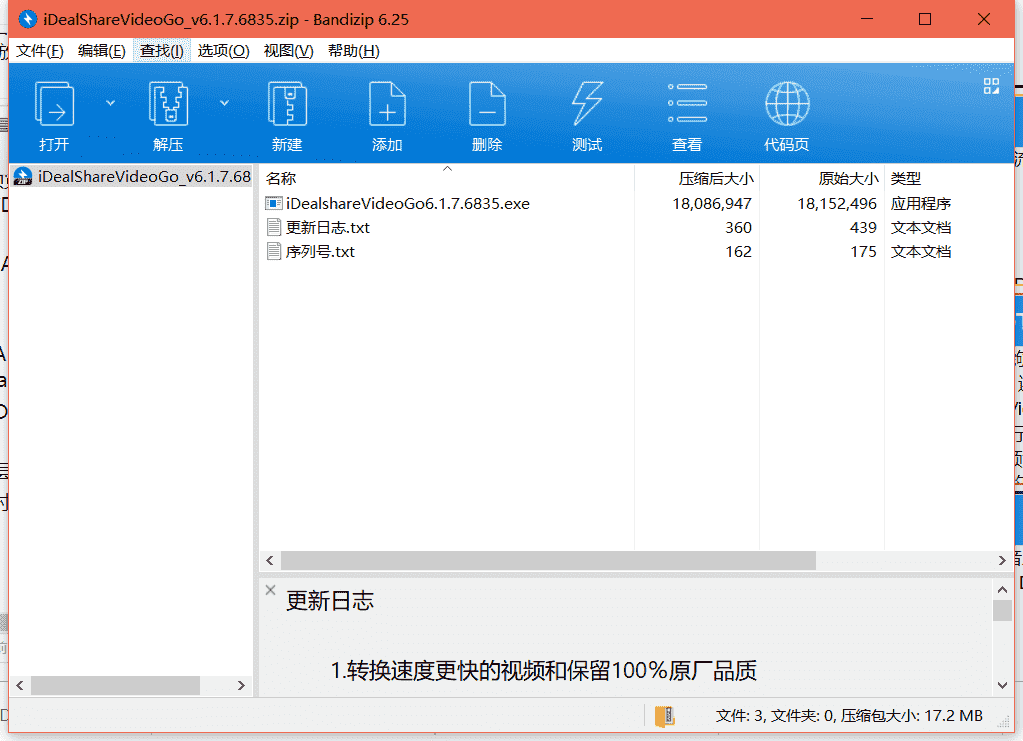Click the preview pane's scroll down arrow
This screenshot has width=1023, height=741.
tap(1002, 685)
